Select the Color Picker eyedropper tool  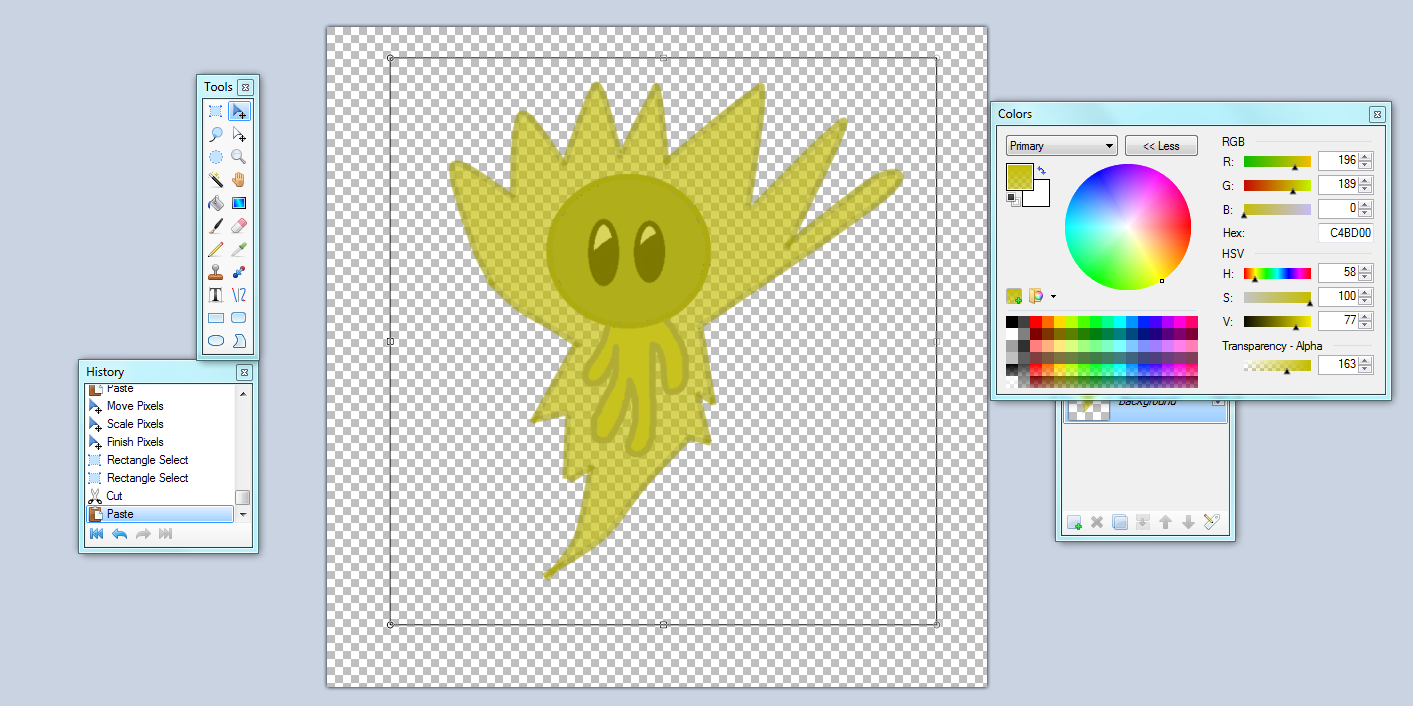pyautogui.click(x=239, y=249)
